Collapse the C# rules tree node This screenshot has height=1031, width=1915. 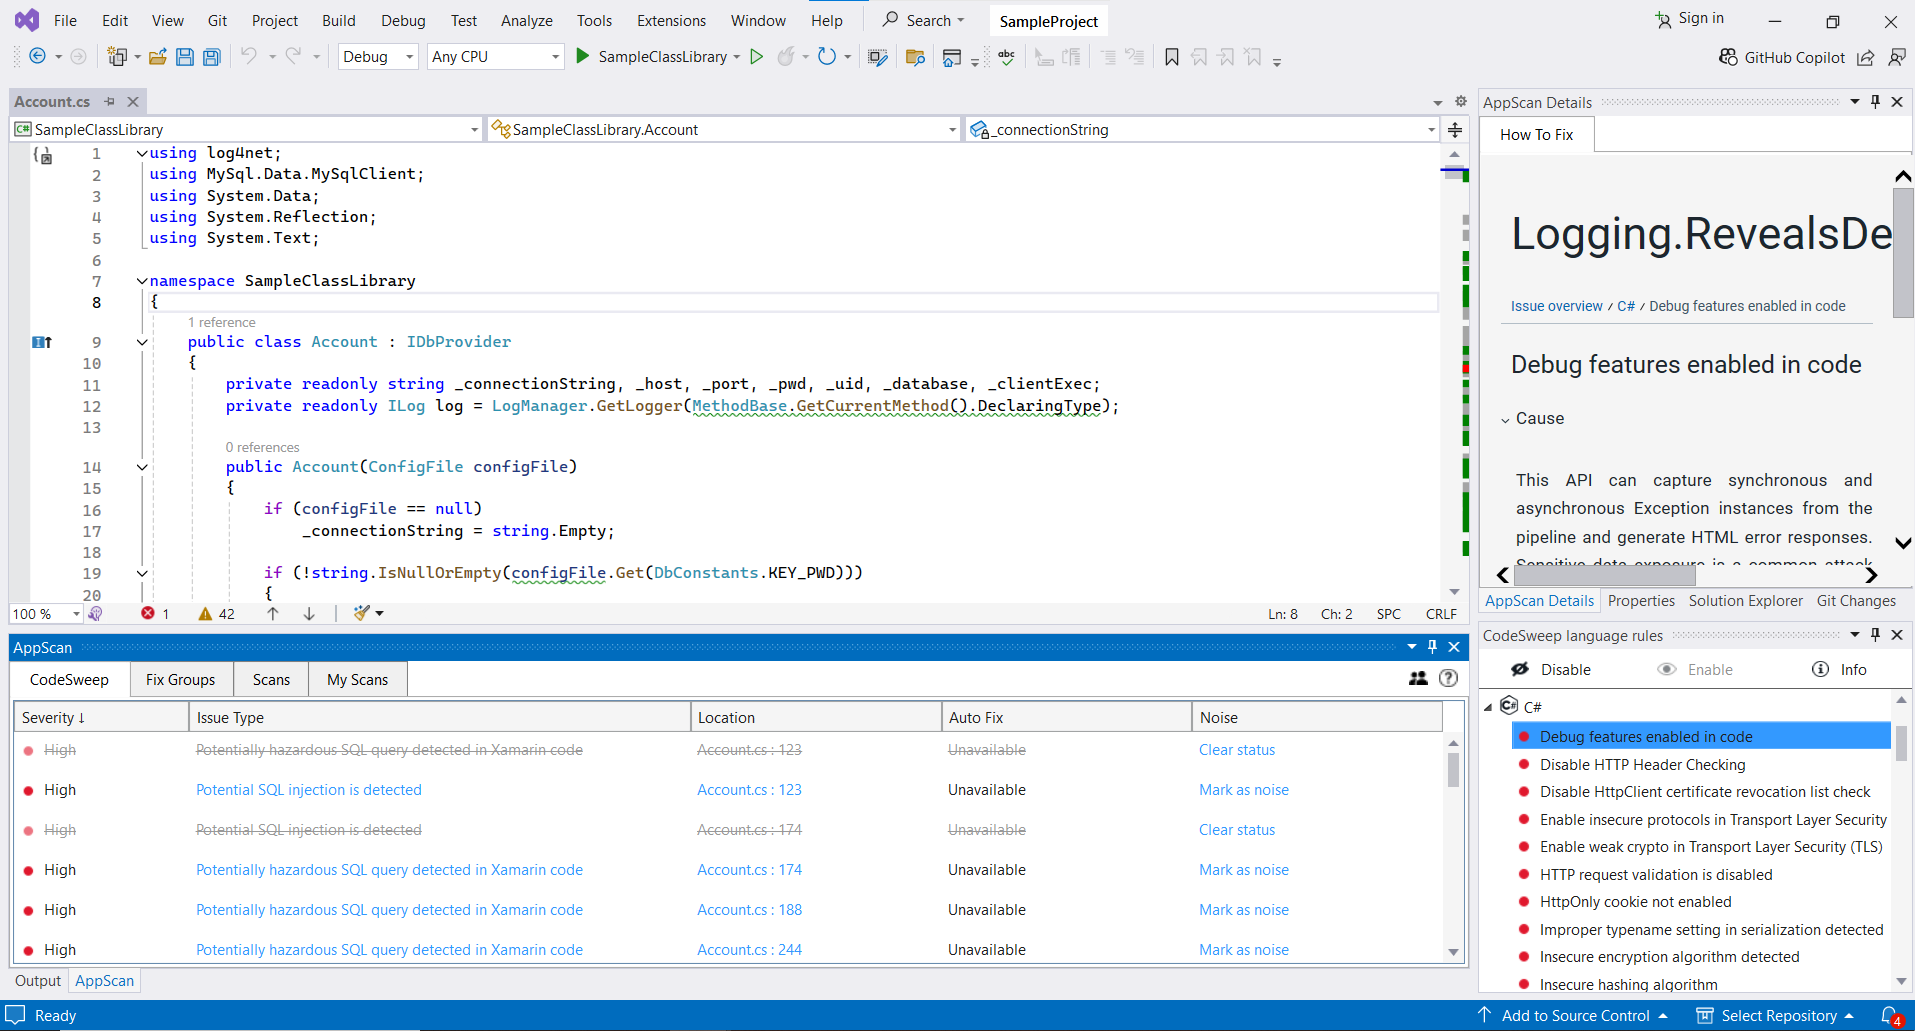click(x=1488, y=706)
